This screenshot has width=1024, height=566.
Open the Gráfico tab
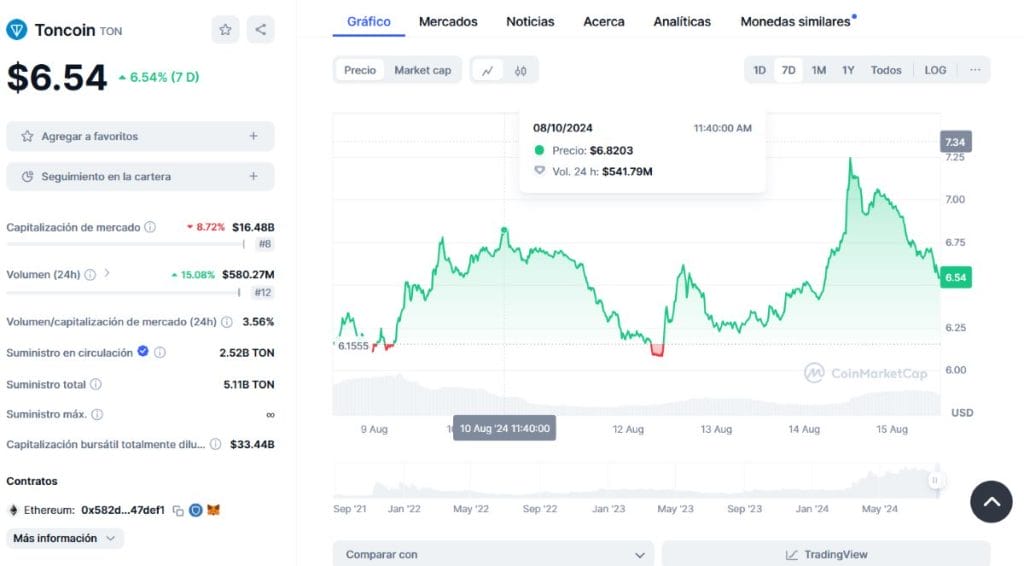coord(368,22)
